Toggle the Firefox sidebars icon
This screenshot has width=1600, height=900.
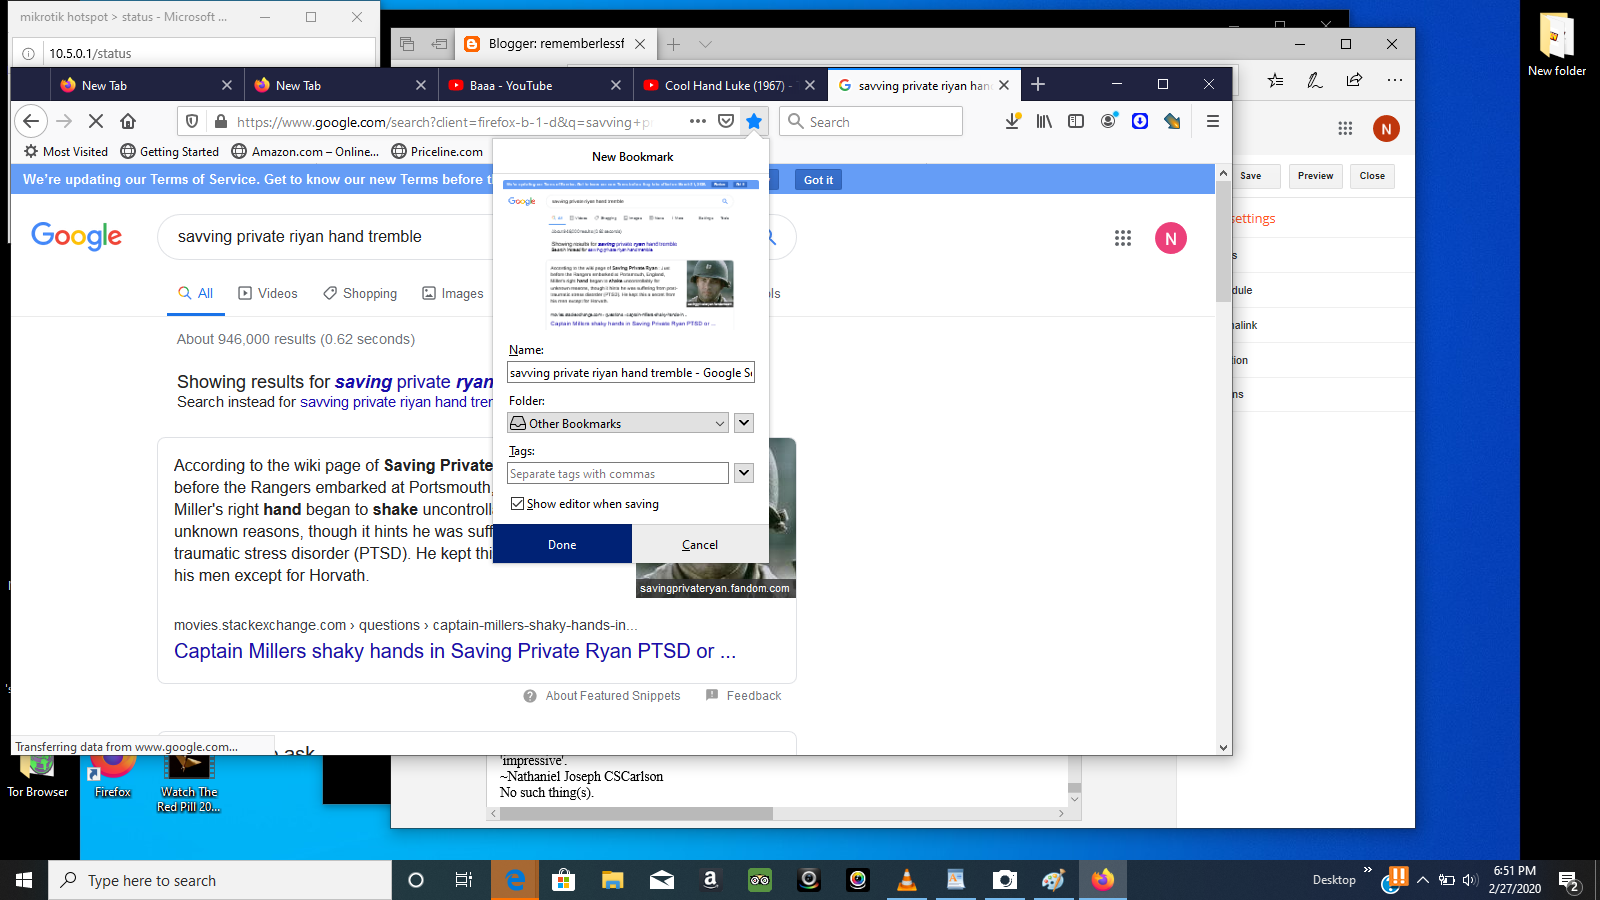point(1076,121)
